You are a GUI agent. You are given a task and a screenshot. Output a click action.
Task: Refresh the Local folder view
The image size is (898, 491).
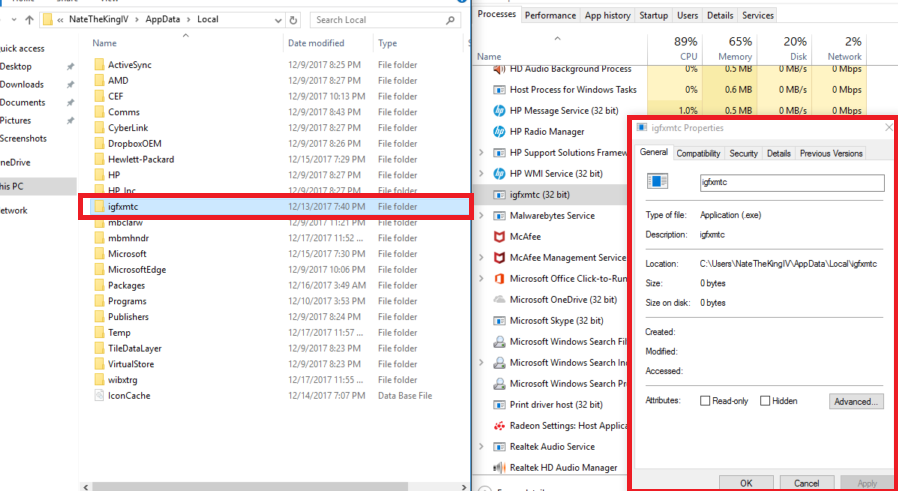click(293, 20)
